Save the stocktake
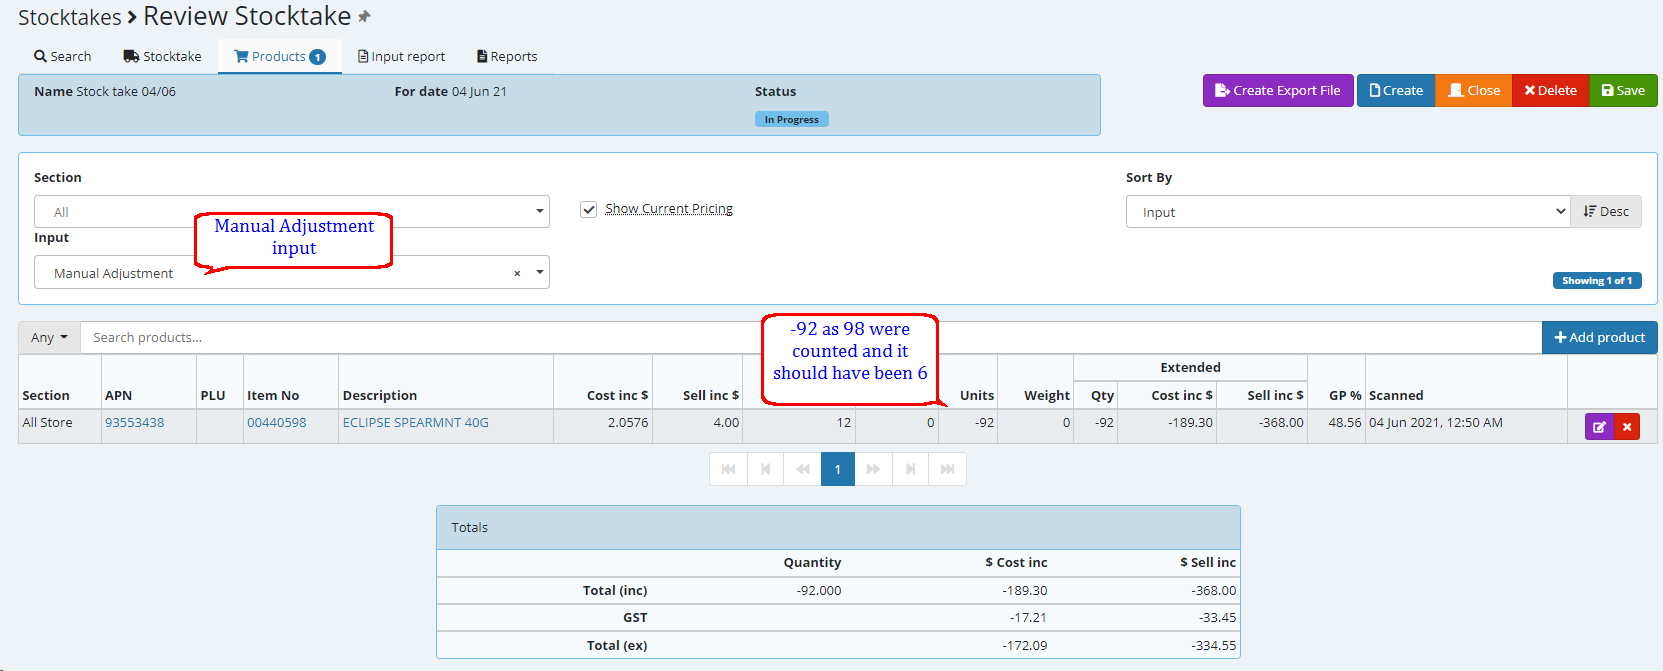The image size is (1663, 671). click(1623, 90)
